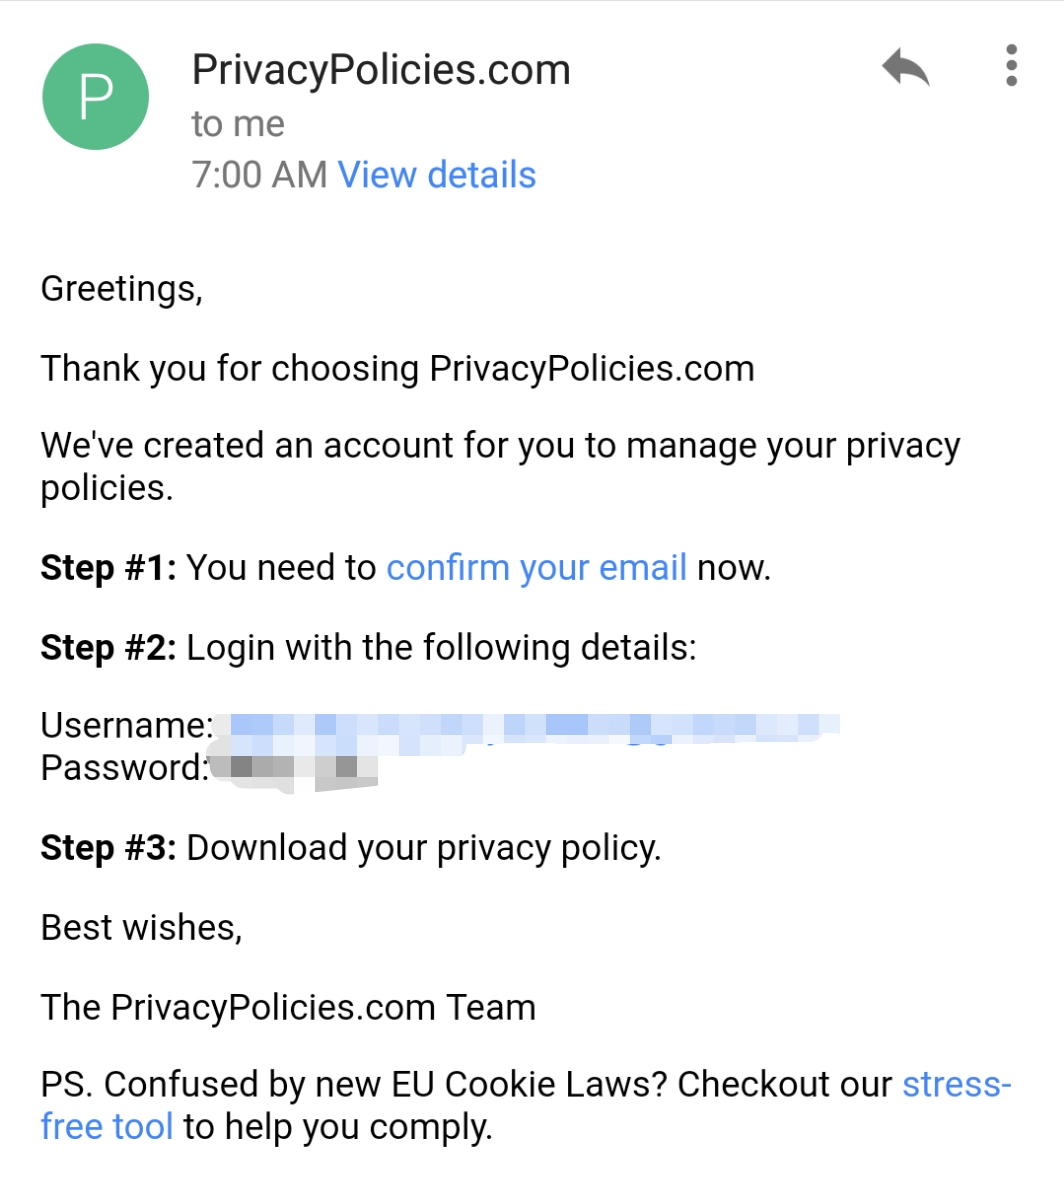Click the "We've created an account" paragraph
This screenshot has width=1064, height=1184.
(500, 447)
